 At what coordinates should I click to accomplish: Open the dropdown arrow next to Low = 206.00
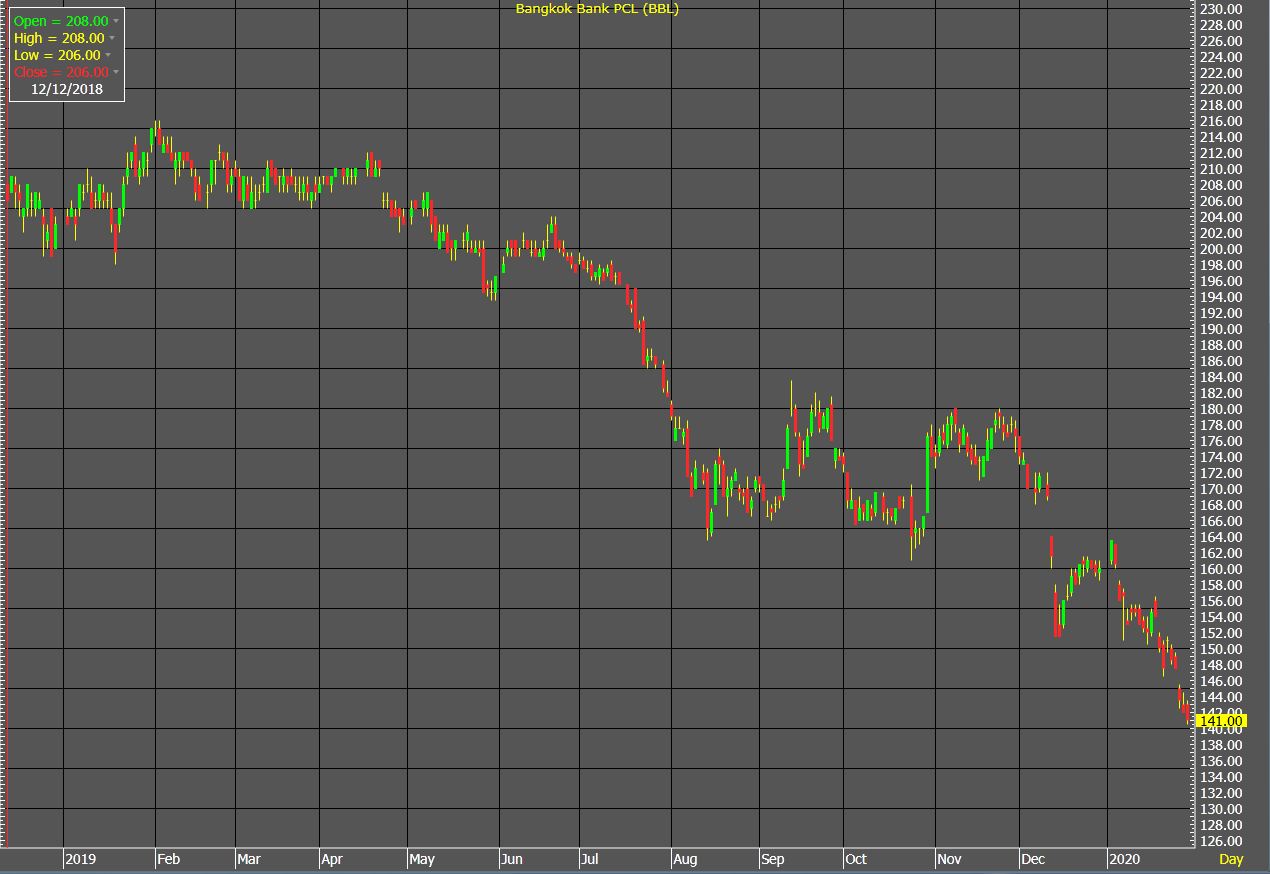(x=108, y=55)
